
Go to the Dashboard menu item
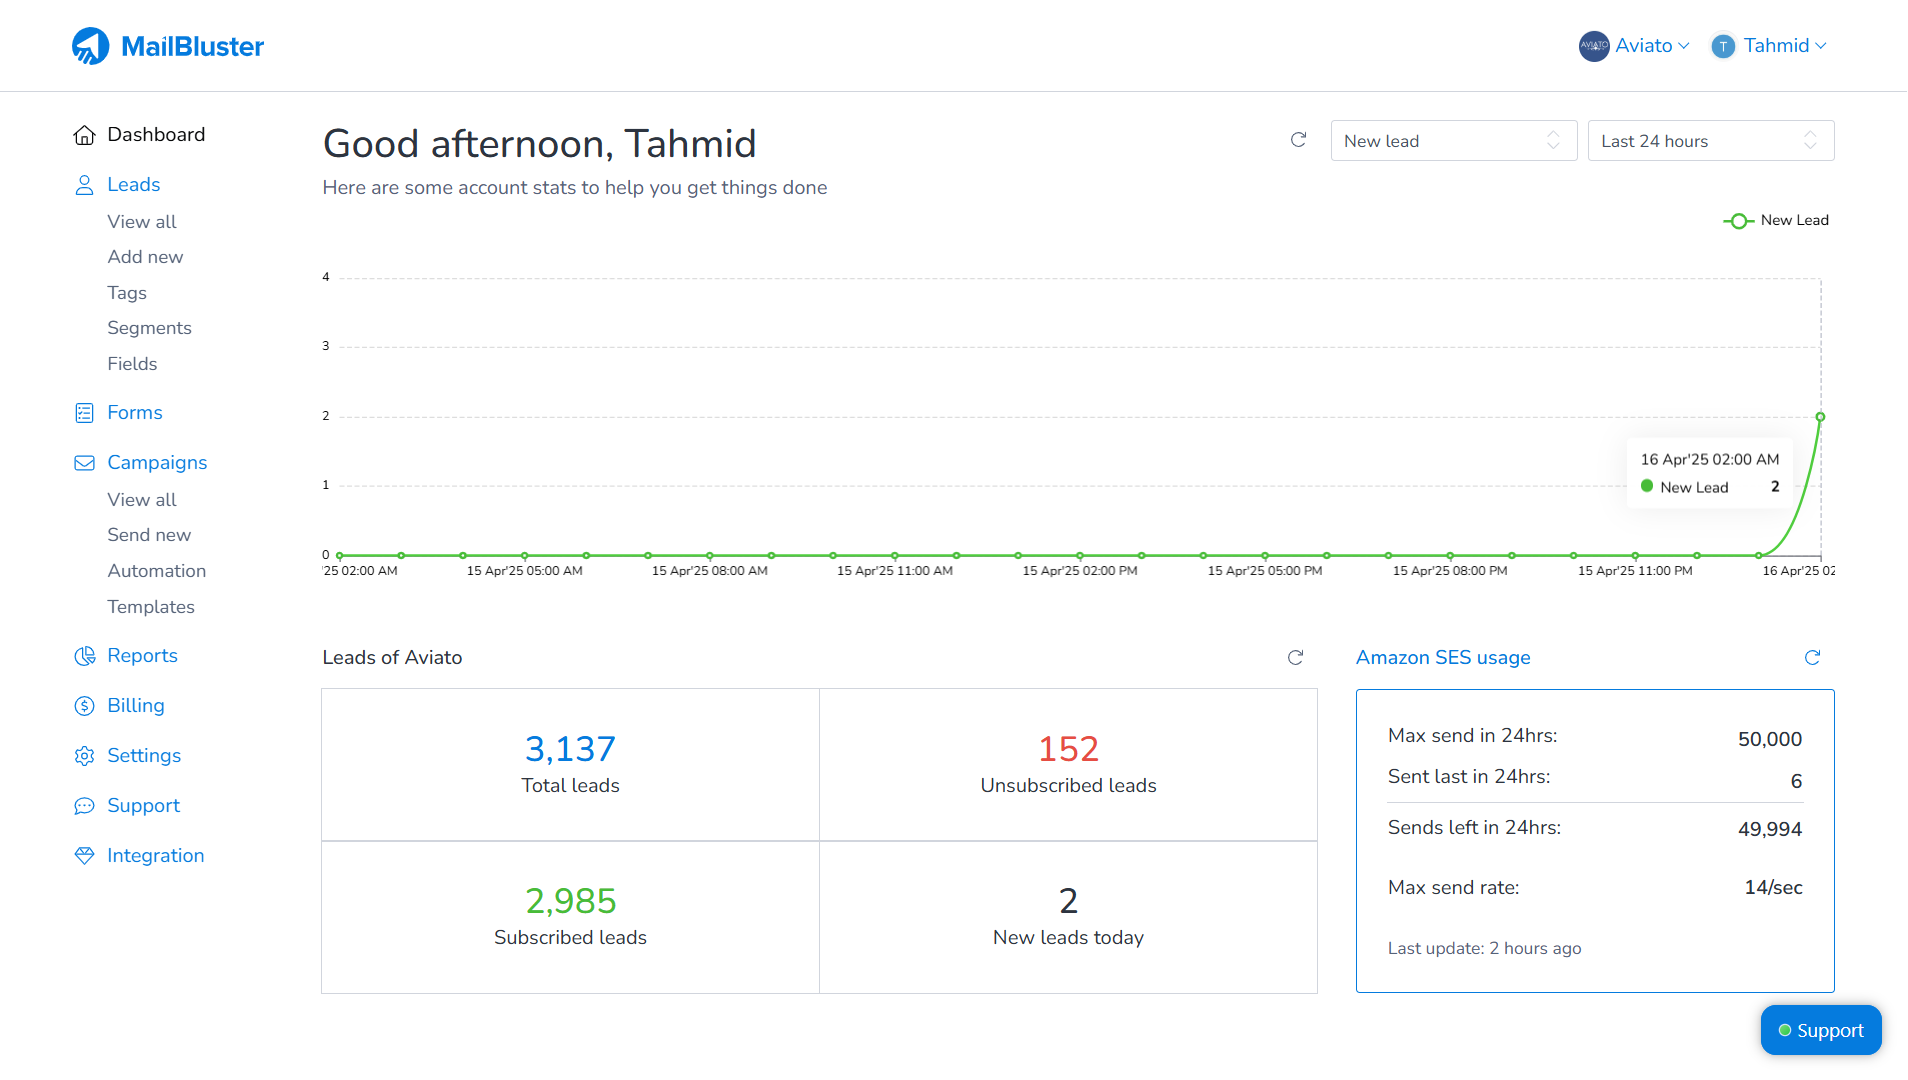click(156, 134)
